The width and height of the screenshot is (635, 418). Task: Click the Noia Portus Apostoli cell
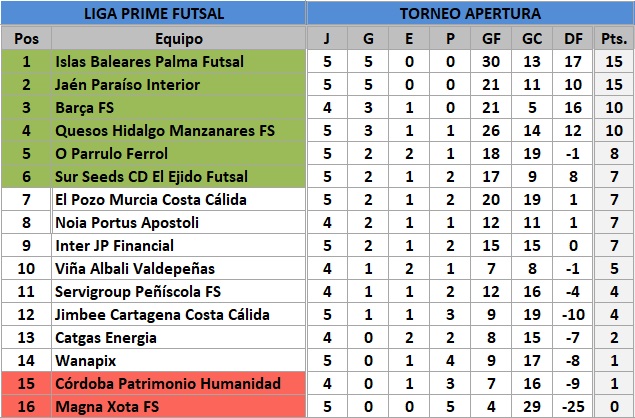178,222
